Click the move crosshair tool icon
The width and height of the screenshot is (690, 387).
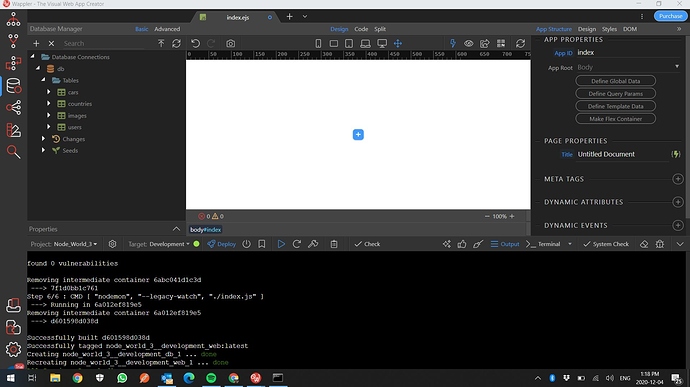pos(398,43)
